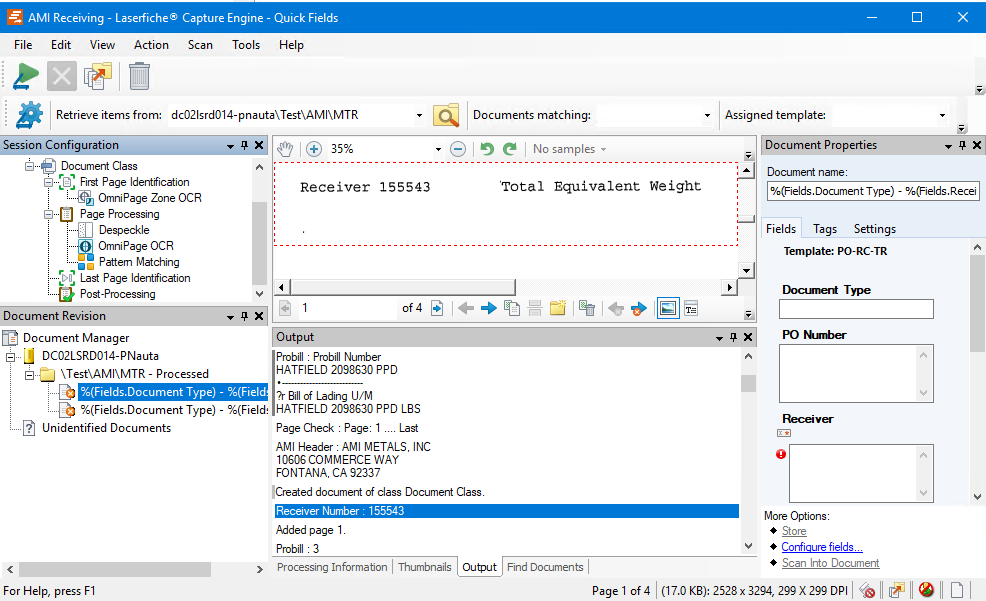Click the Configure fields link

pos(822,547)
